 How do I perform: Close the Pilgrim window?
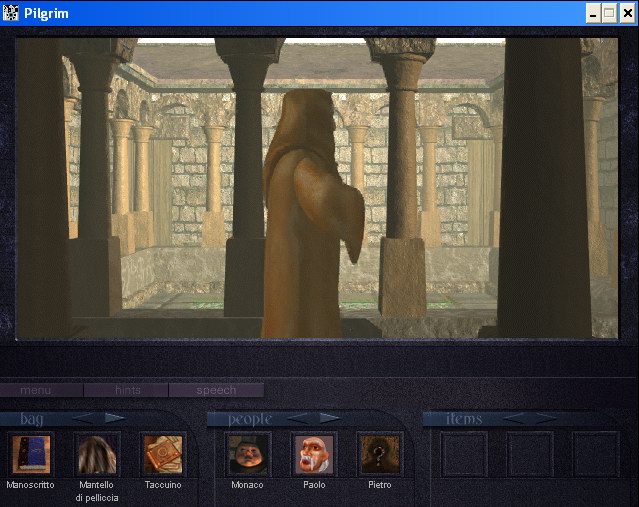pos(628,13)
